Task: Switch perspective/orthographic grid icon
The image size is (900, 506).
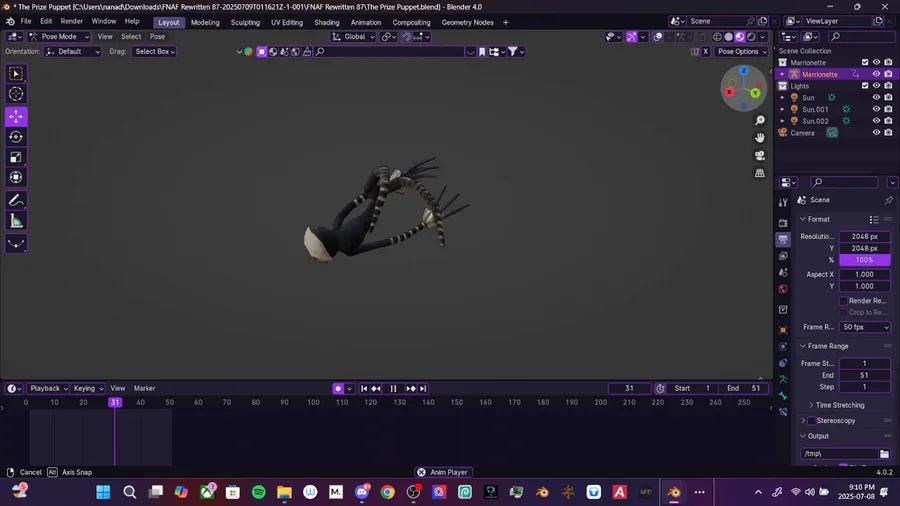Action: tap(760, 173)
